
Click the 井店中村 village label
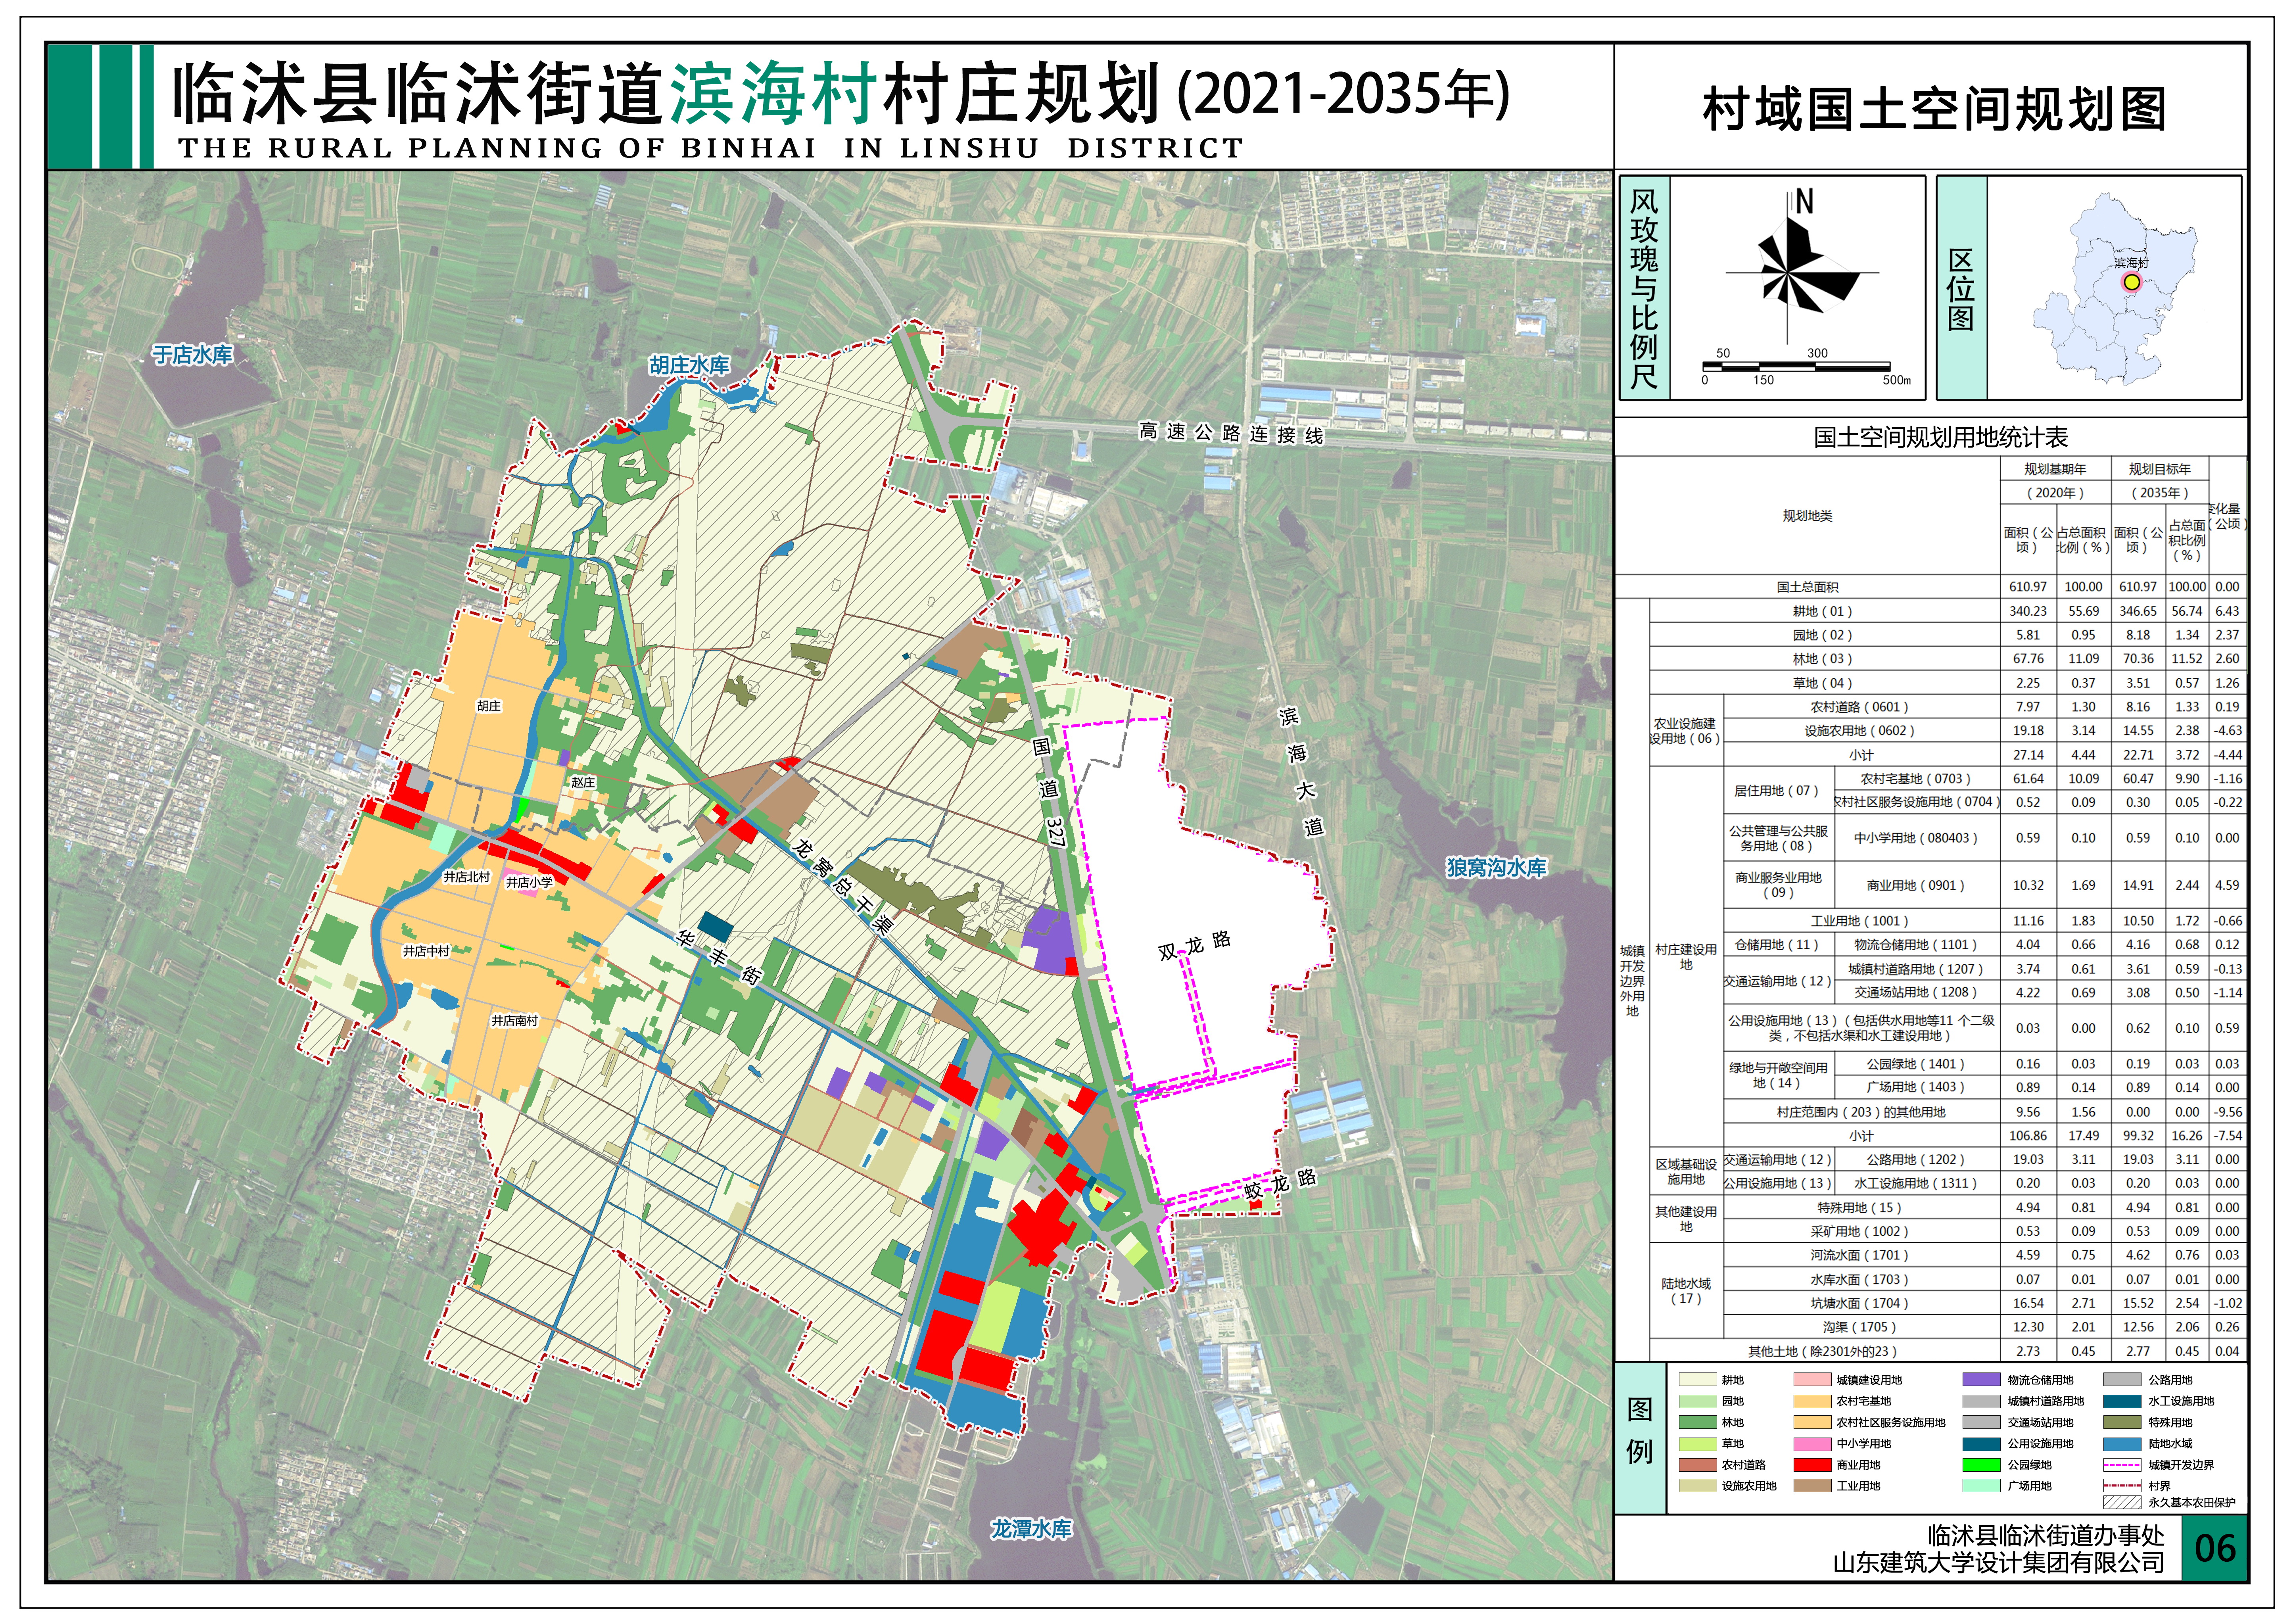click(426, 951)
